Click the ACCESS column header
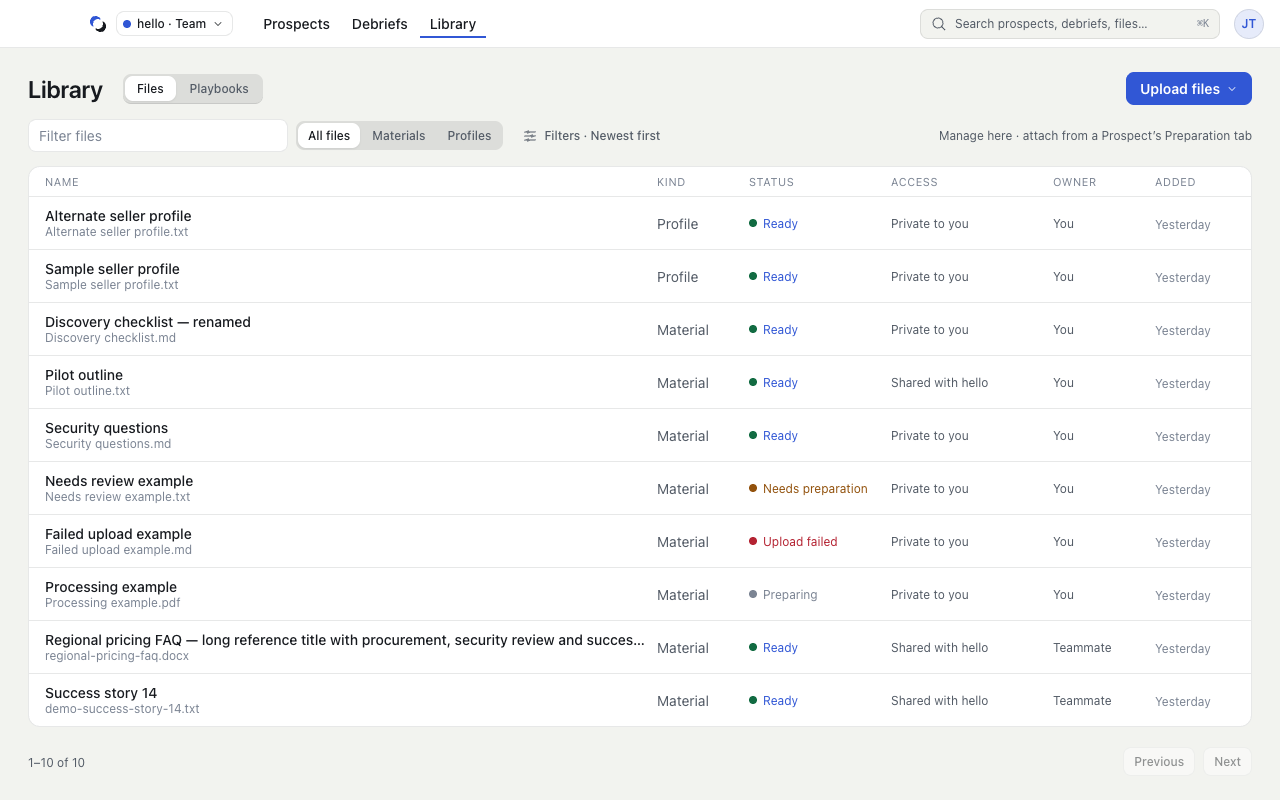This screenshot has height=800, width=1280. click(914, 182)
